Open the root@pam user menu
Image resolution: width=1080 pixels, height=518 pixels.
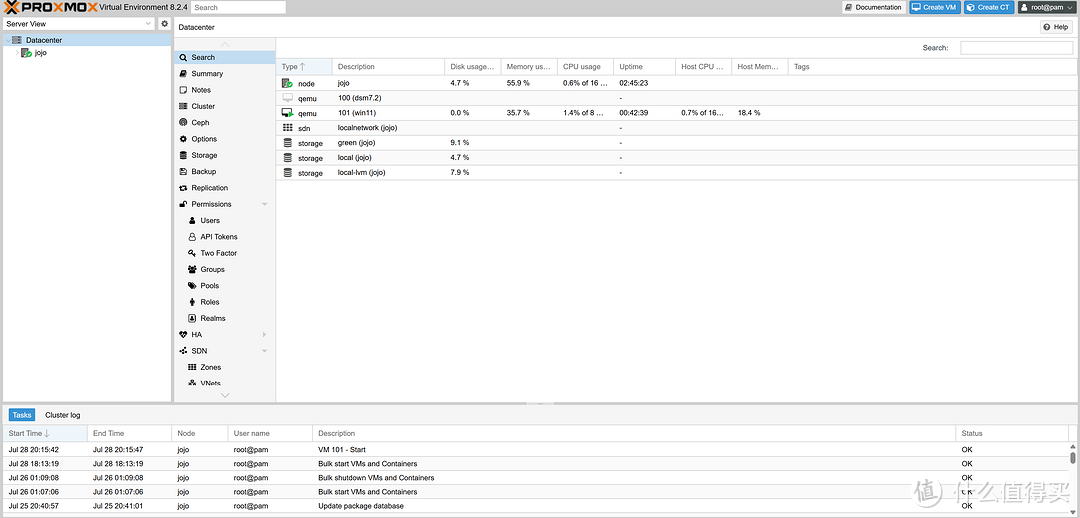click(1046, 7)
